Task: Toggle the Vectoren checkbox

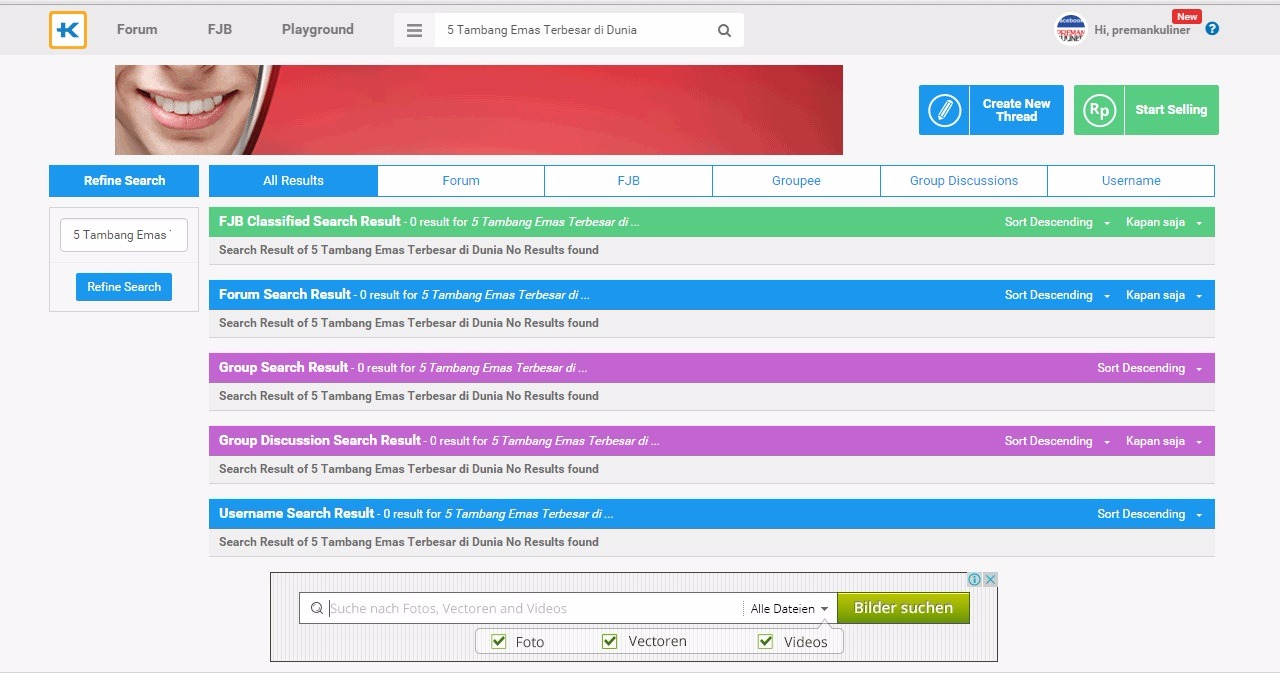Action: point(609,641)
